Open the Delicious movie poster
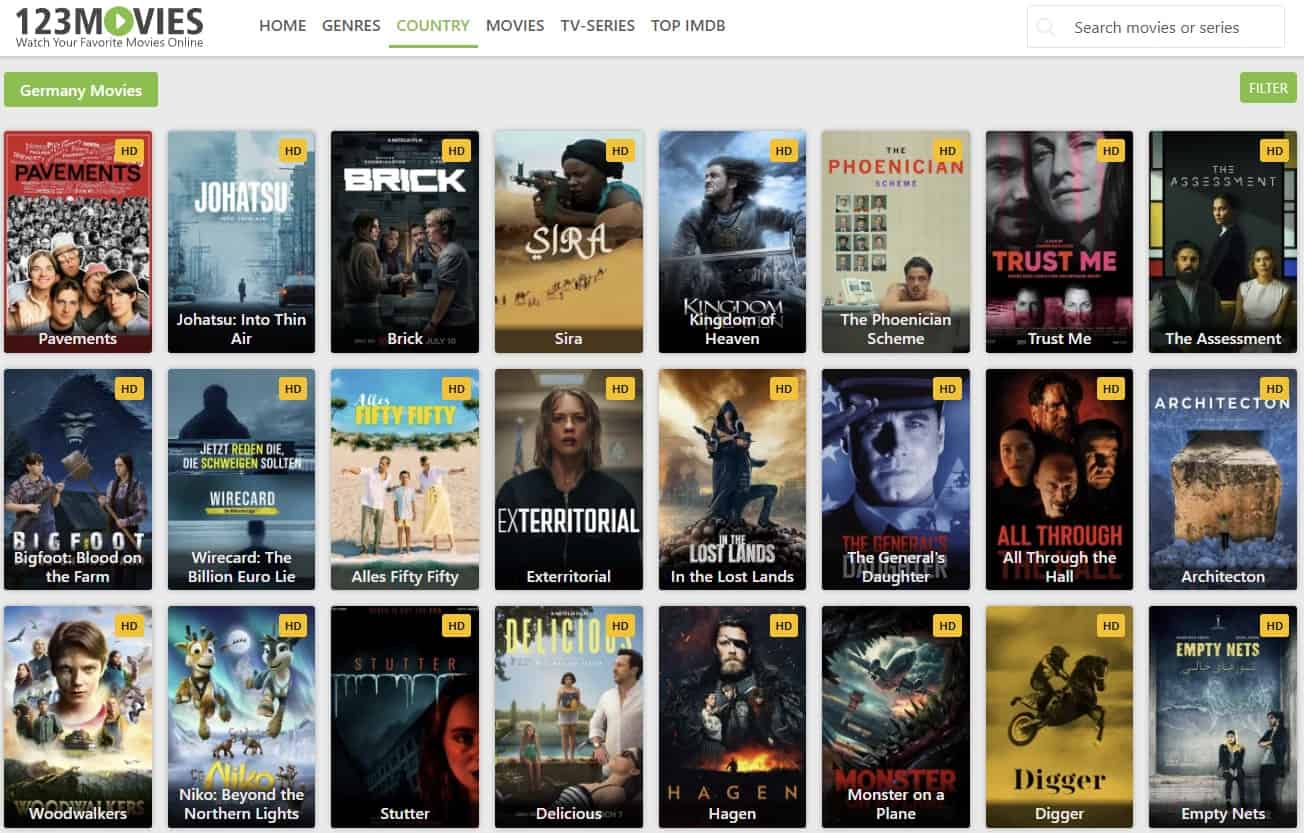The image size is (1304, 833). point(568,716)
